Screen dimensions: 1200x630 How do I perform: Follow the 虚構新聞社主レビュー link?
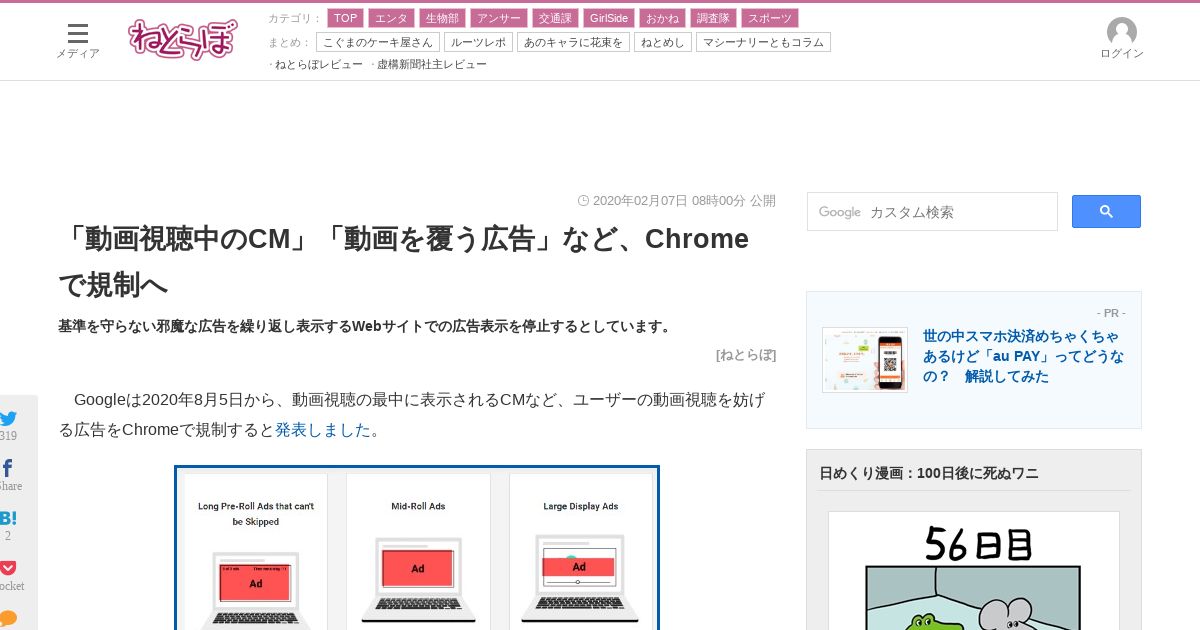point(432,64)
